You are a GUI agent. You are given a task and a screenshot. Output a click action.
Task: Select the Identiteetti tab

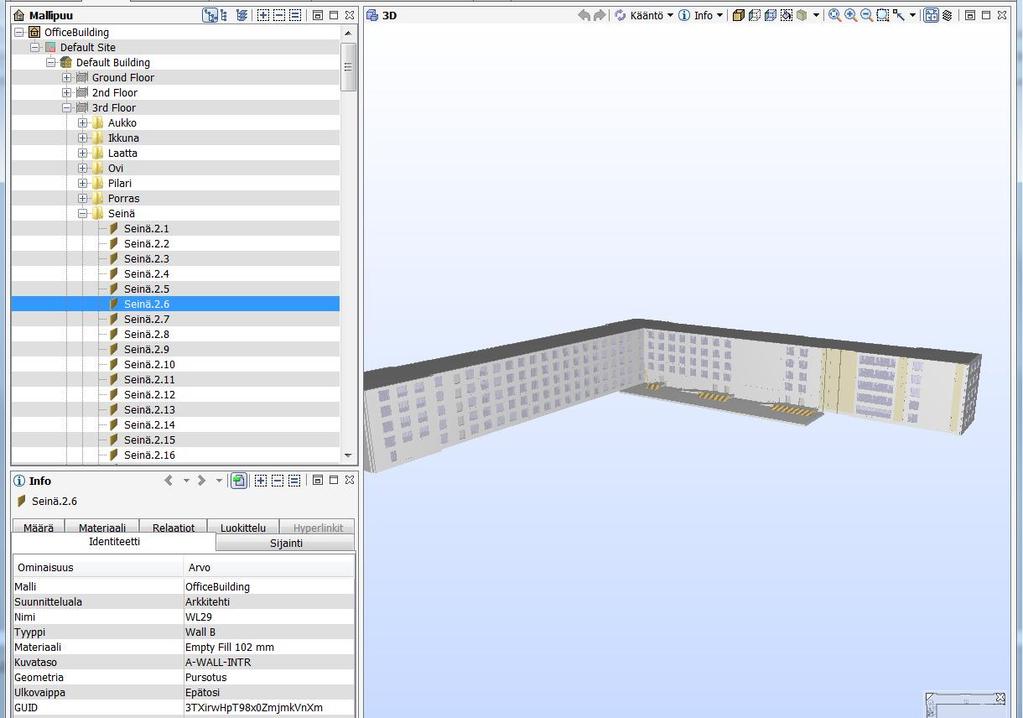[114, 542]
